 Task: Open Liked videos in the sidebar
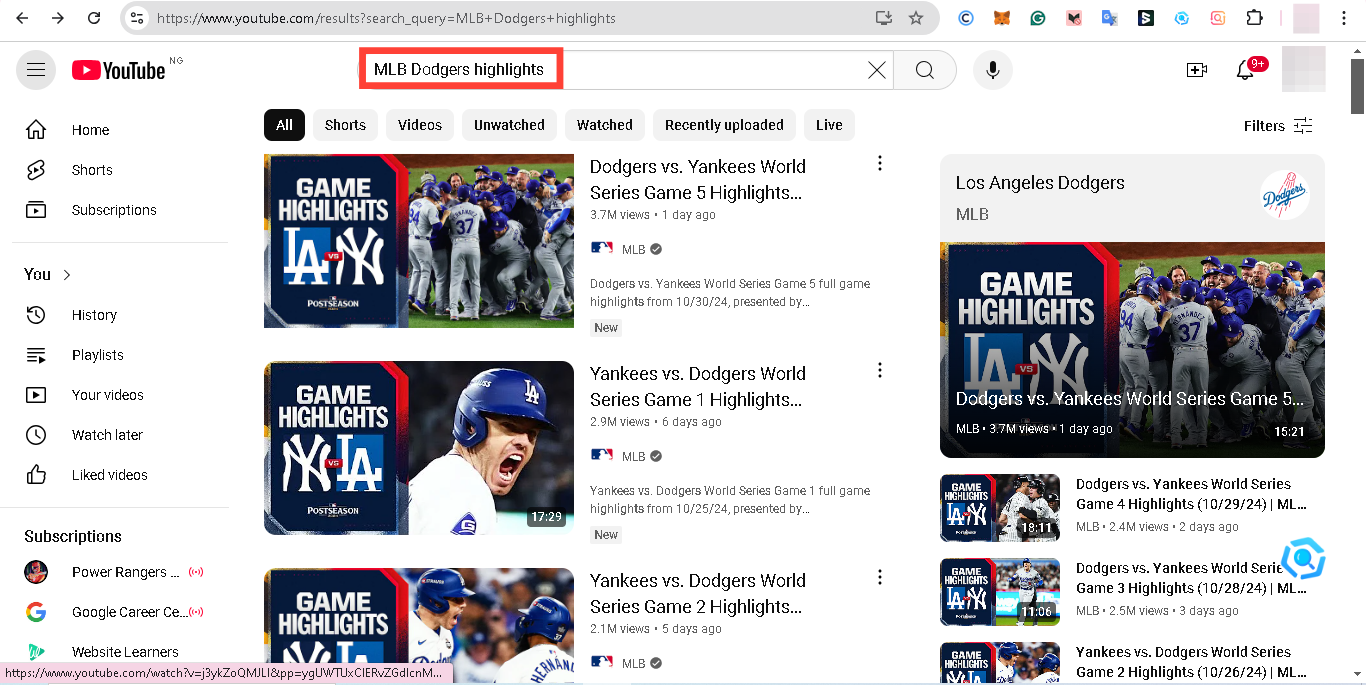pyautogui.click(x=109, y=475)
